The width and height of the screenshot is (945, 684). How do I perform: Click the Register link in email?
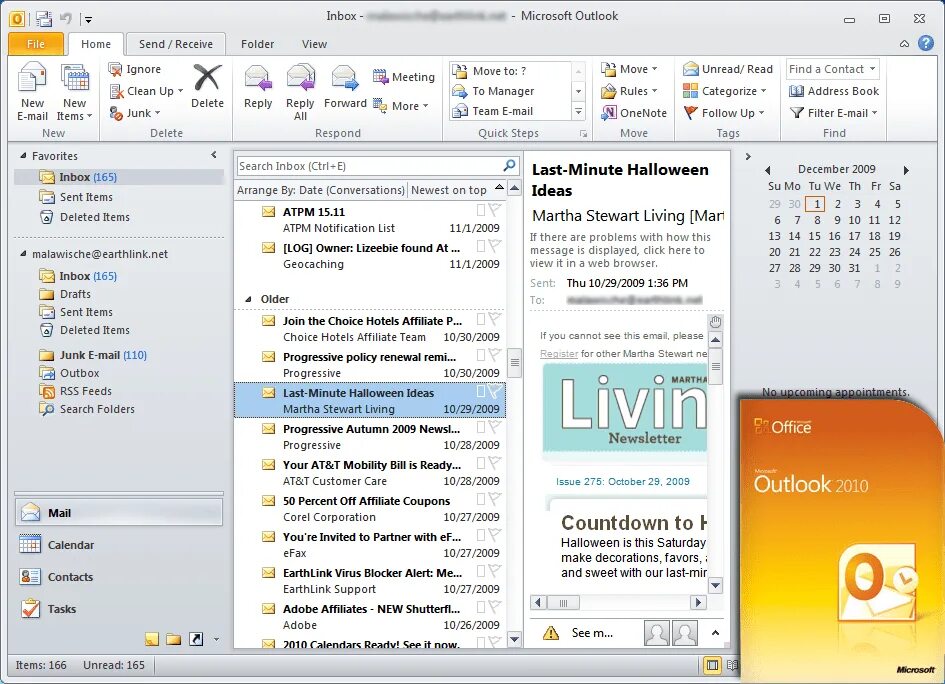[559, 354]
